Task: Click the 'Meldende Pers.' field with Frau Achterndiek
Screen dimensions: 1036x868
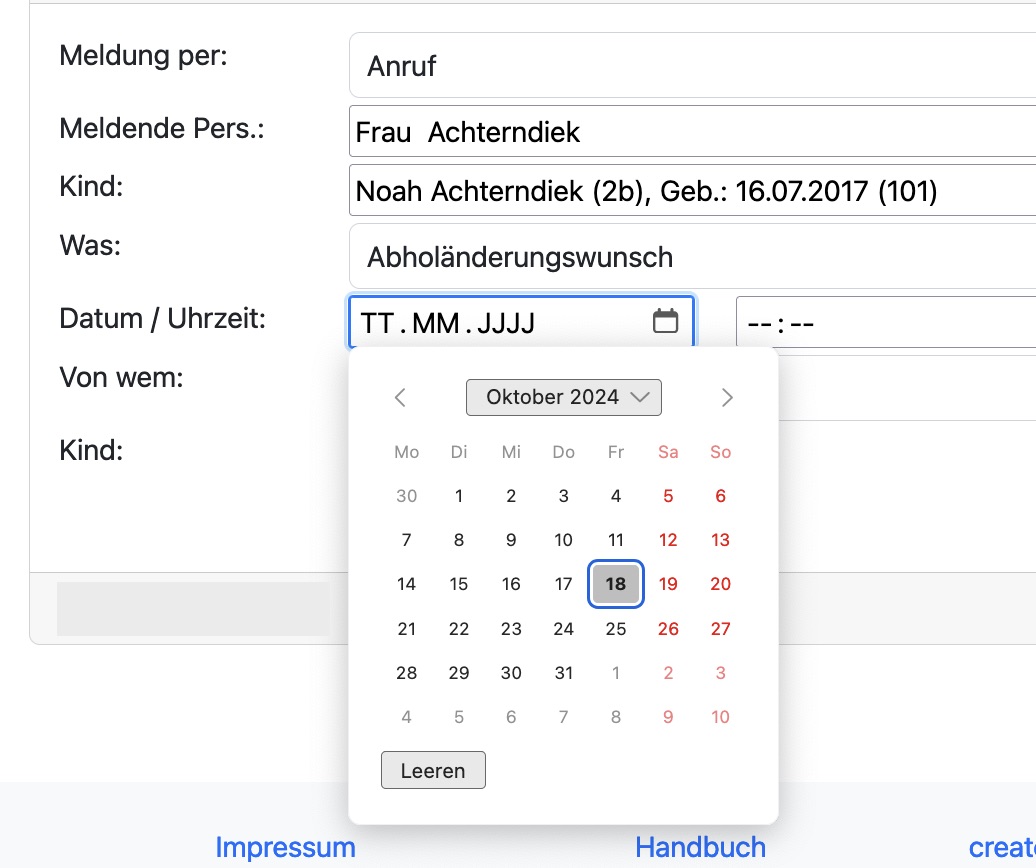Action: (x=600, y=130)
